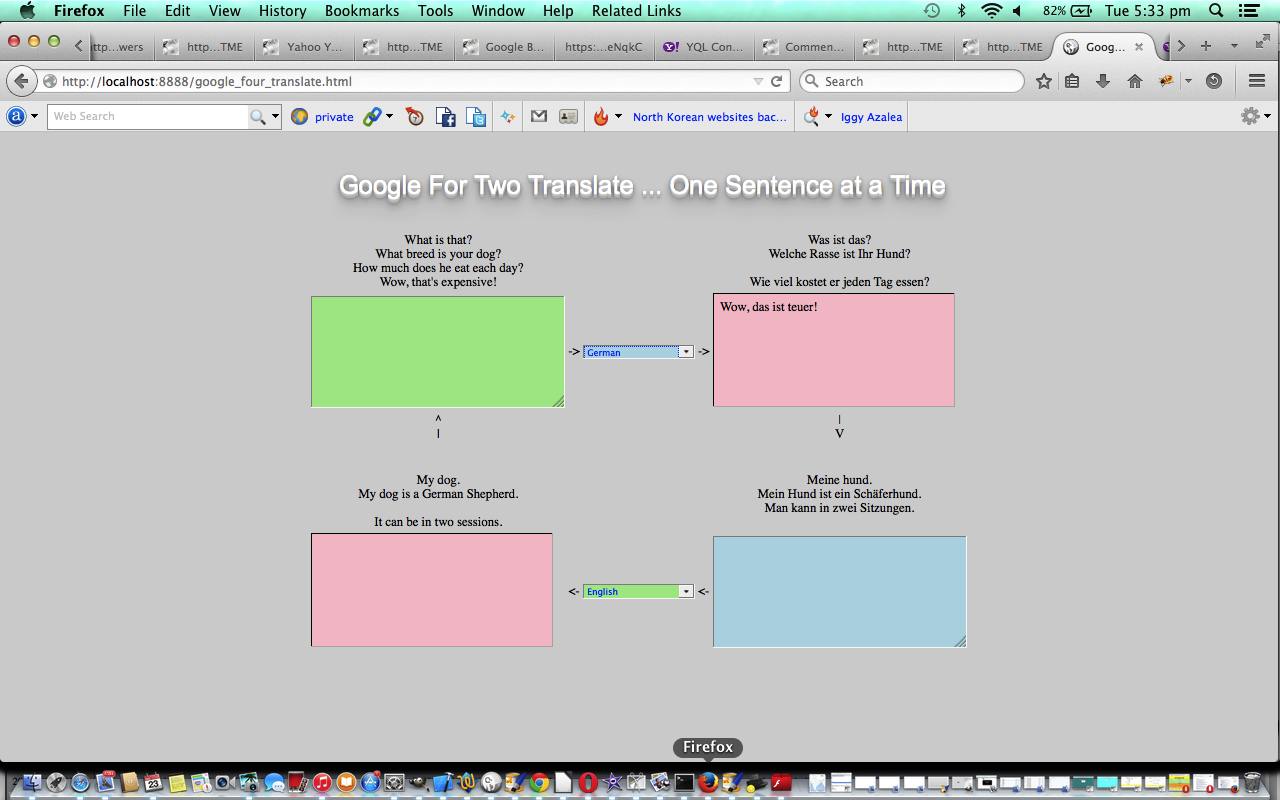Image resolution: width=1280 pixels, height=800 pixels.
Task: Open the Apple menu
Action: pyautogui.click(x=27, y=11)
